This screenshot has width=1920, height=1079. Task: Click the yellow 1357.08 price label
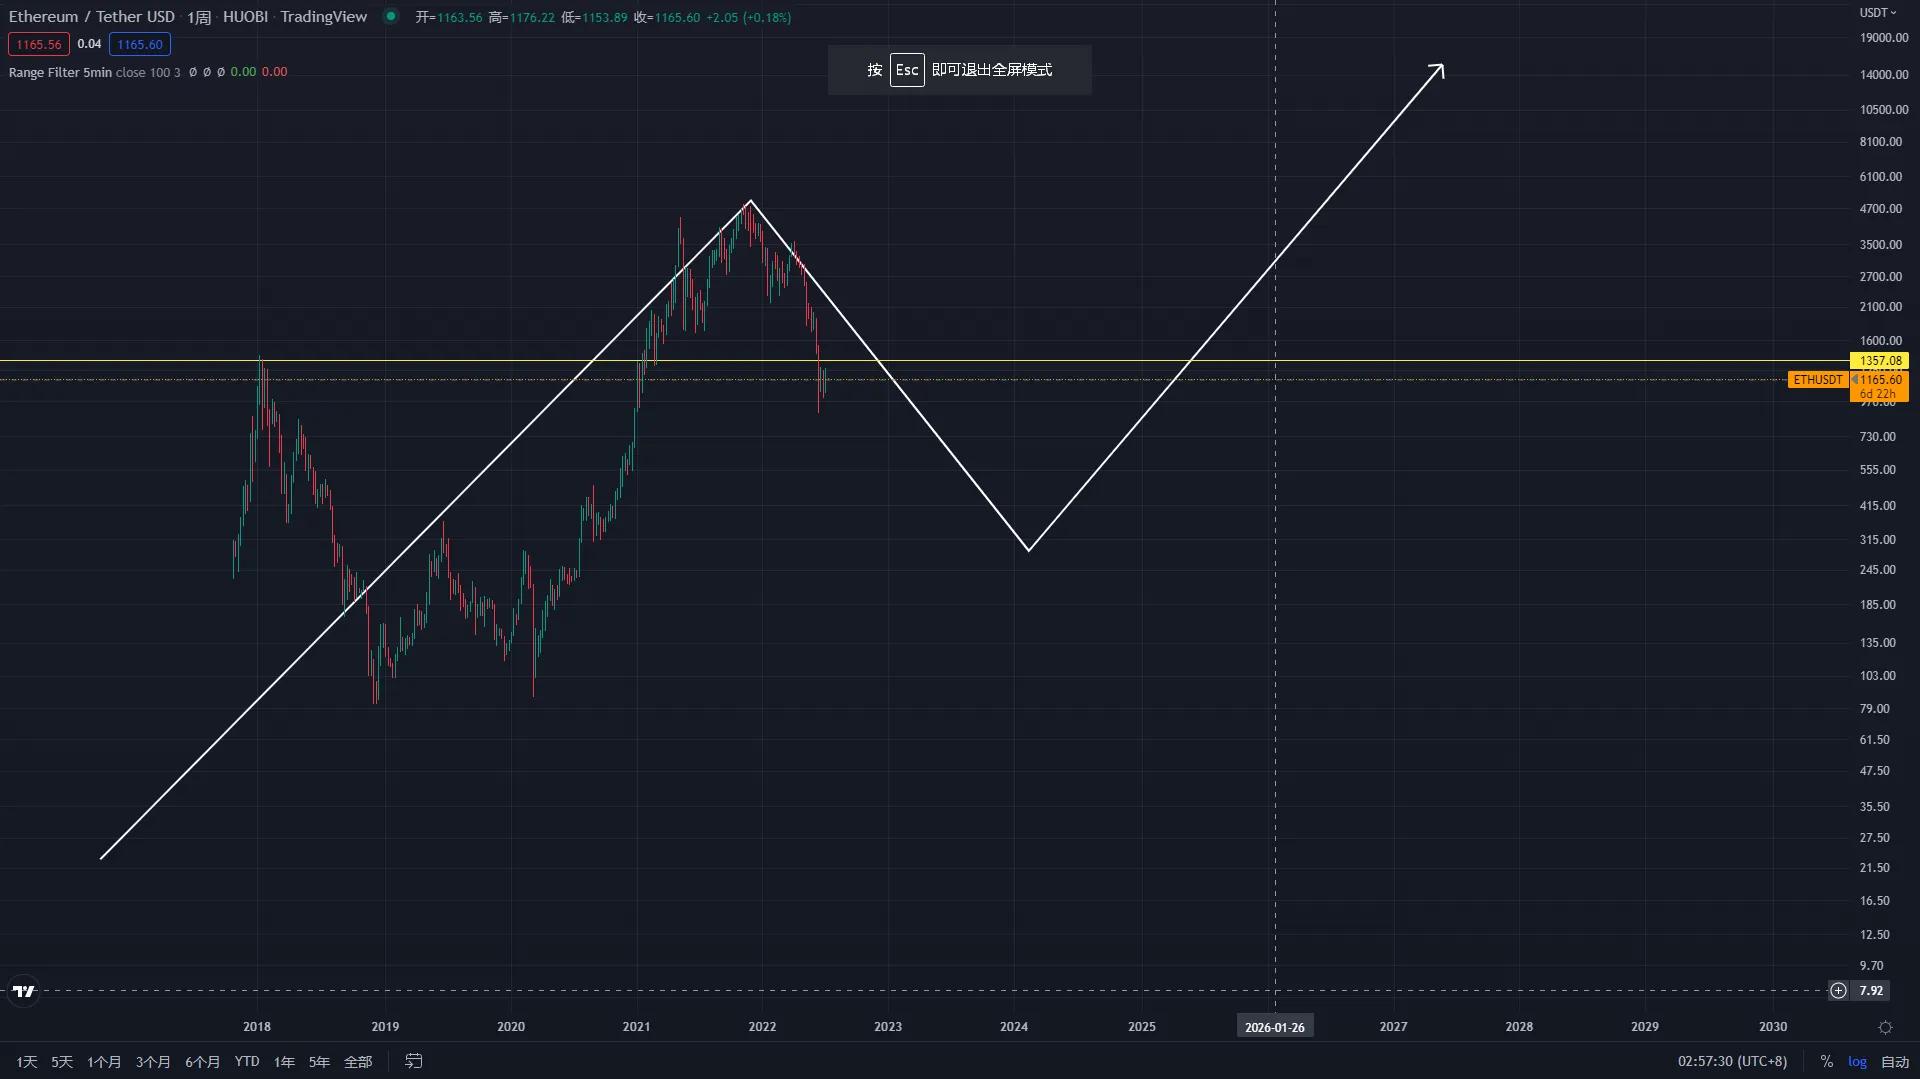coord(1880,360)
